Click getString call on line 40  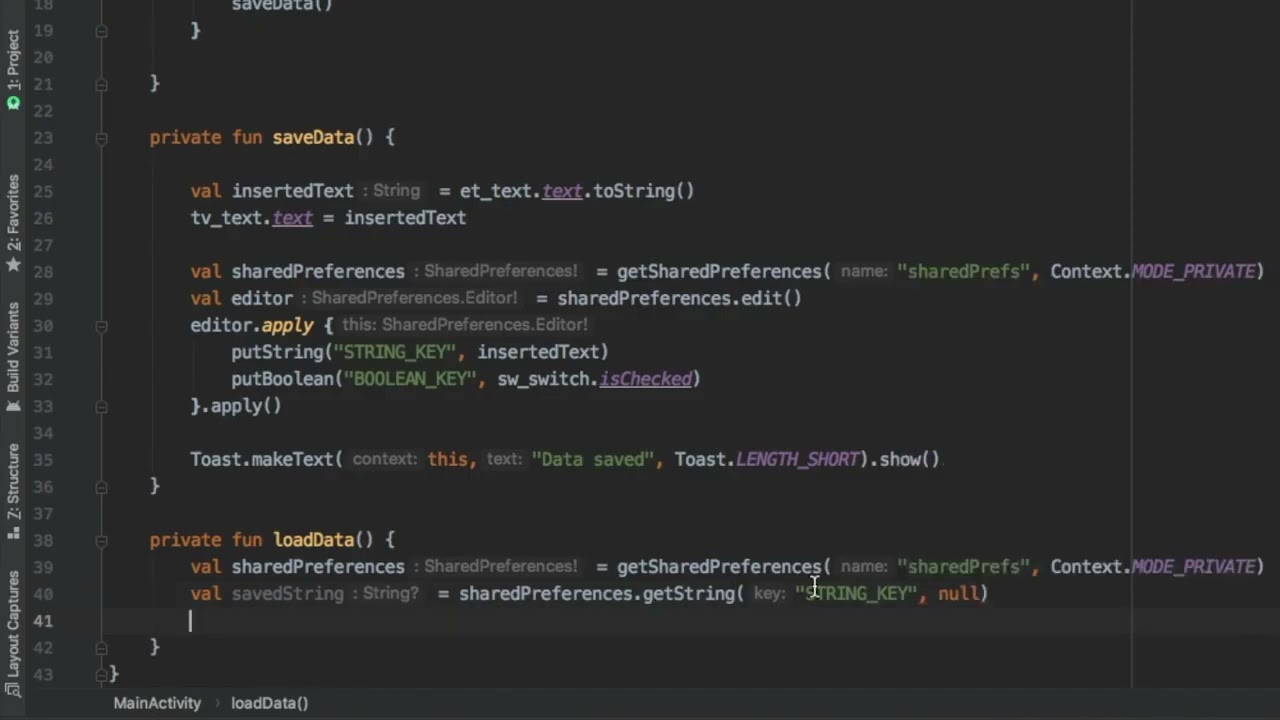(688, 594)
